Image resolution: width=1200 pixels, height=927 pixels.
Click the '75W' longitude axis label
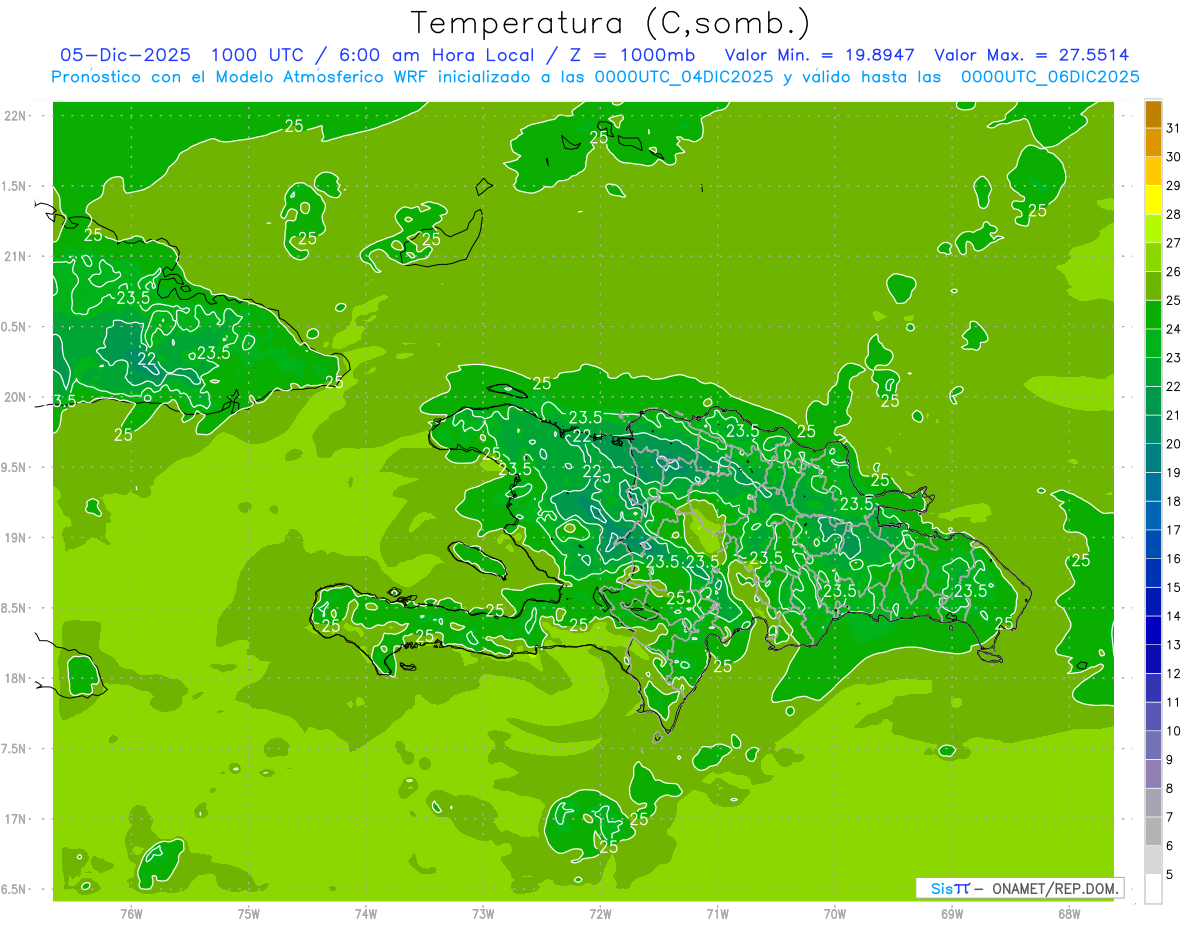[x=249, y=913]
